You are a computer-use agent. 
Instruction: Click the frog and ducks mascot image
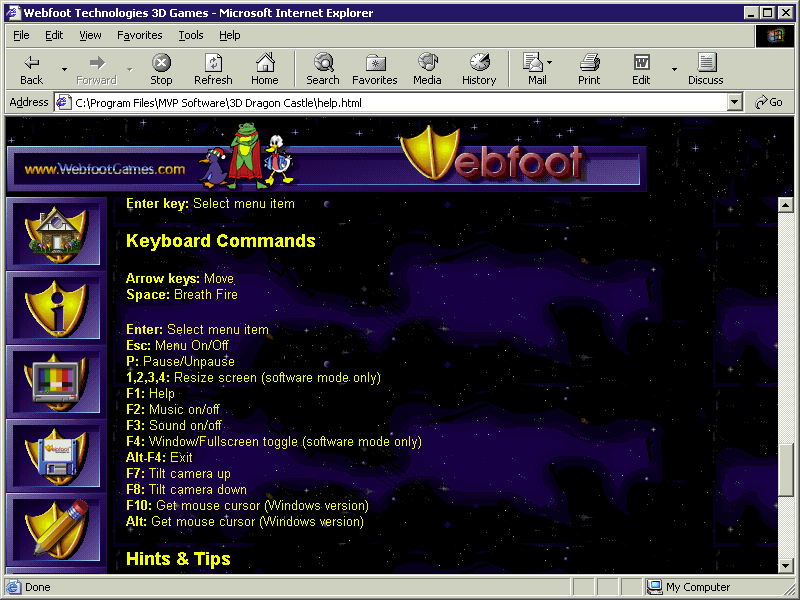pos(246,155)
